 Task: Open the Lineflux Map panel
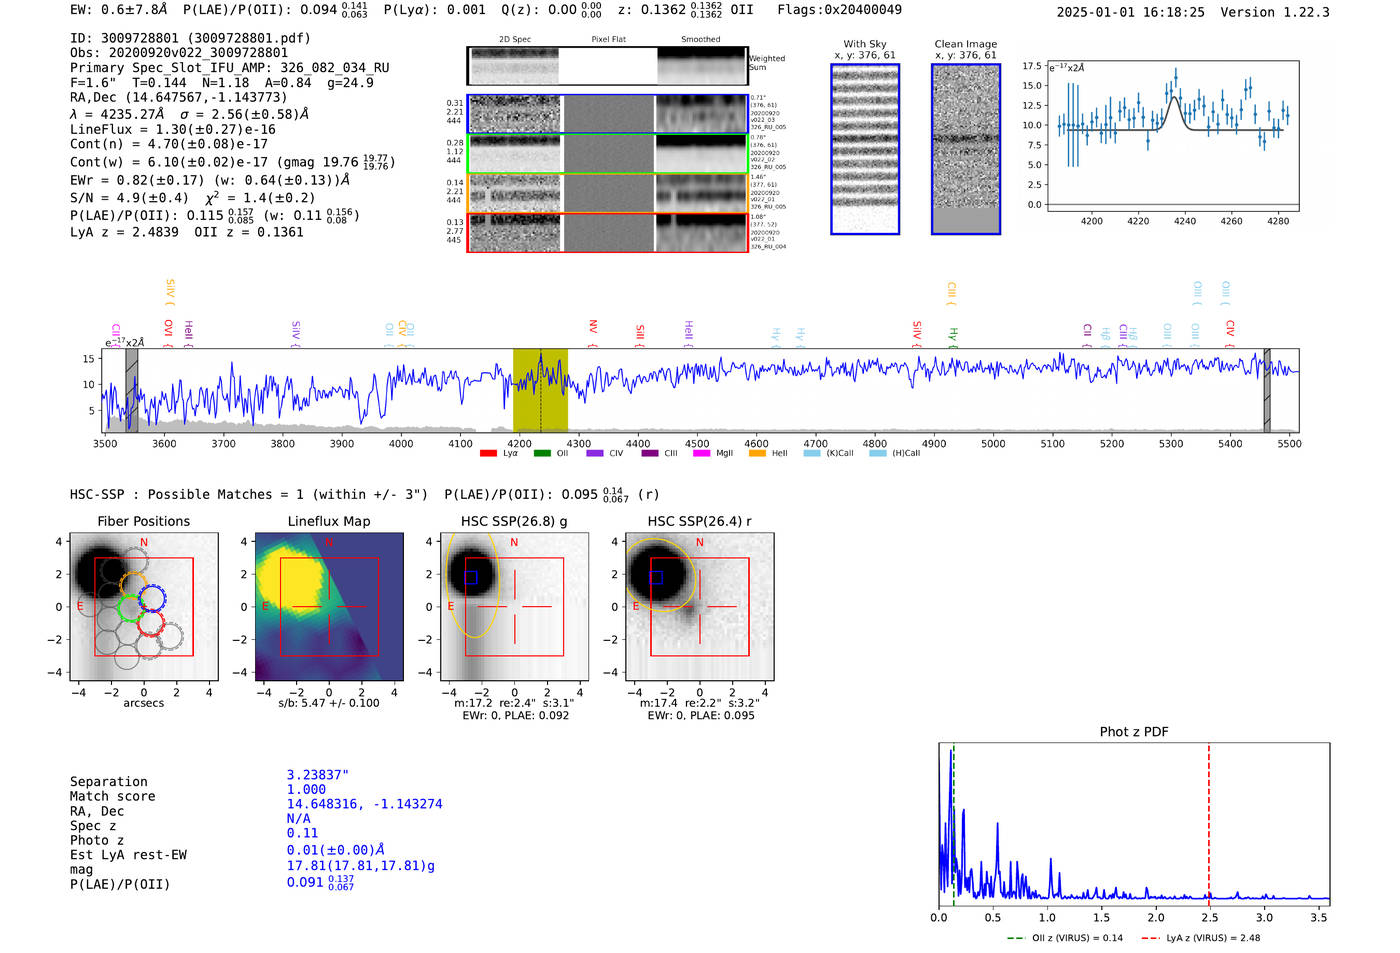329,606
